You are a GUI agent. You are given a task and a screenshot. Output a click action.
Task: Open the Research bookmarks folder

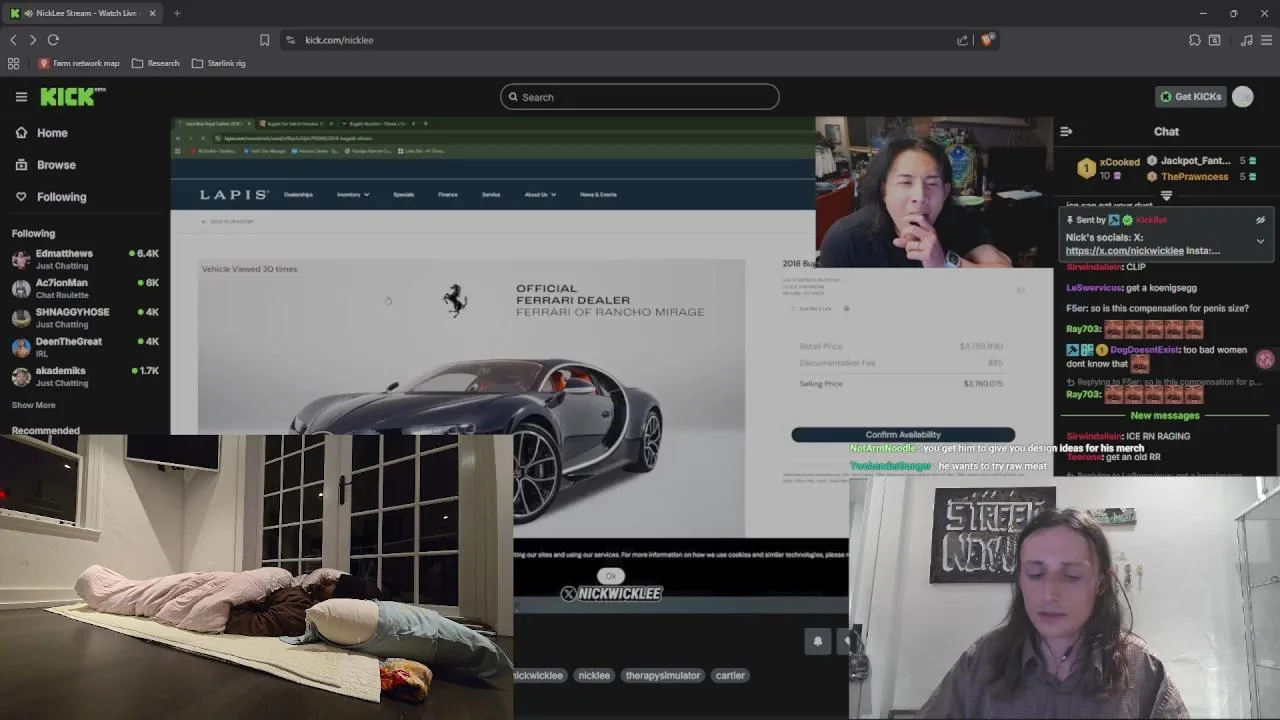156,63
